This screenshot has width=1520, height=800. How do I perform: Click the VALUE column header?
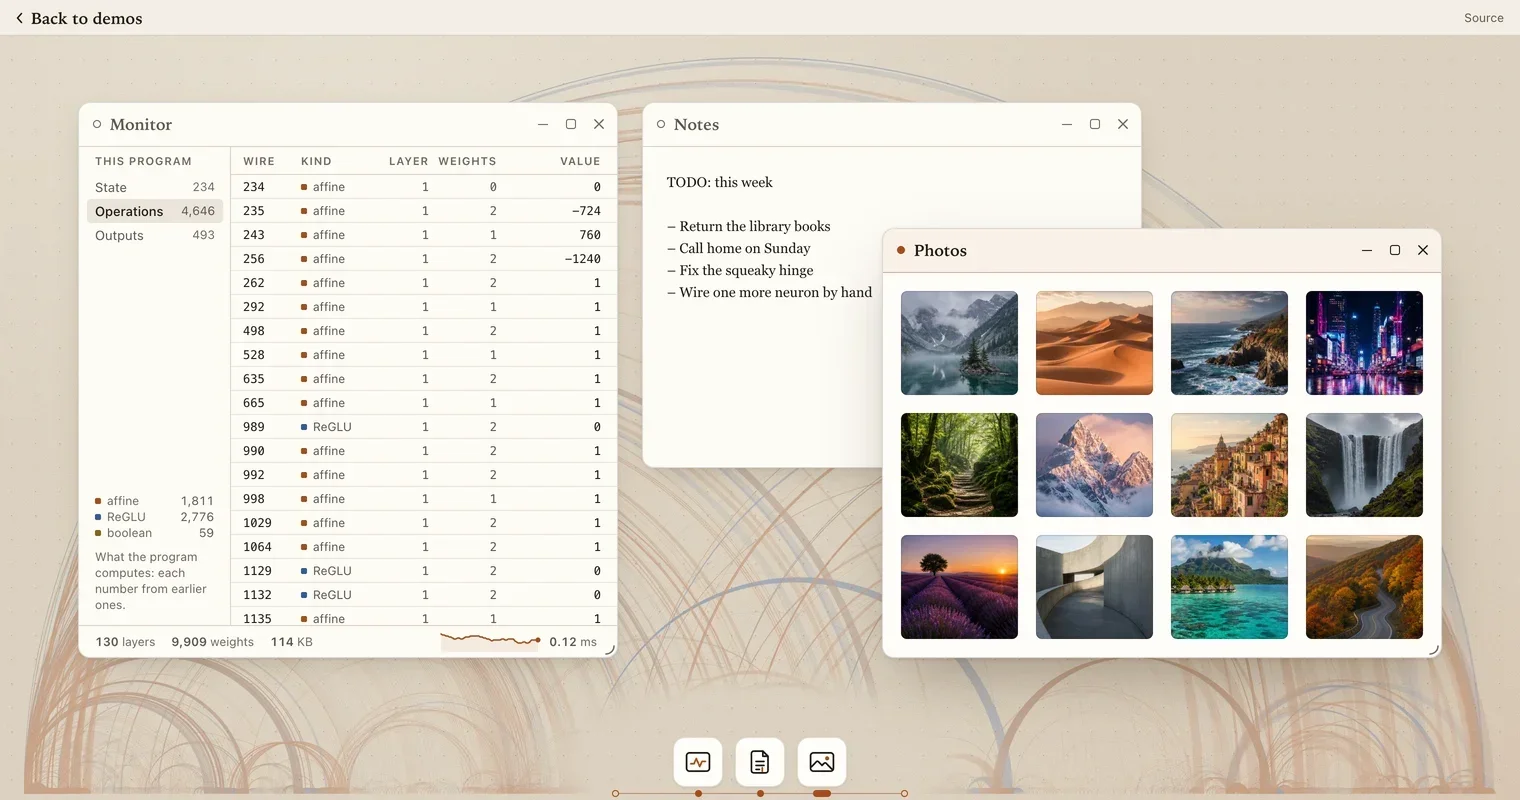click(x=580, y=161)
